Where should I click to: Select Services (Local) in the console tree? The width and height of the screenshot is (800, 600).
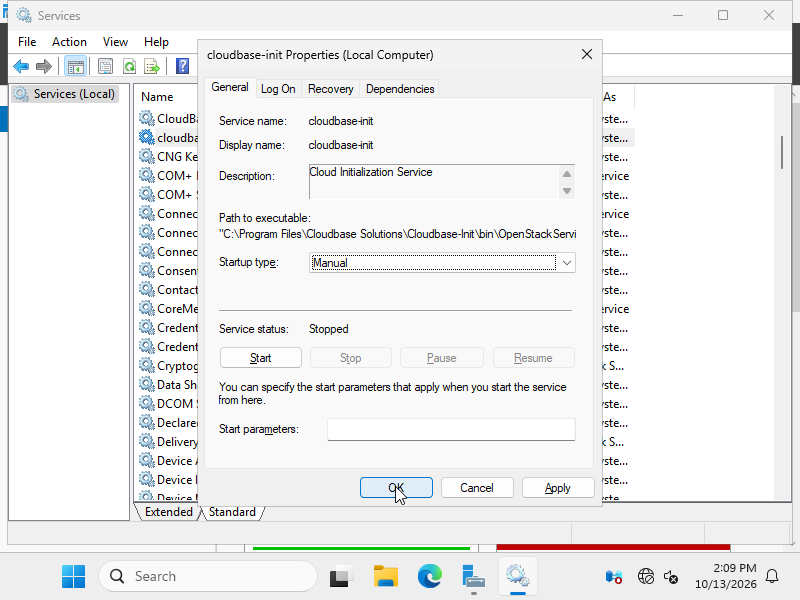[x=65, y=94]
